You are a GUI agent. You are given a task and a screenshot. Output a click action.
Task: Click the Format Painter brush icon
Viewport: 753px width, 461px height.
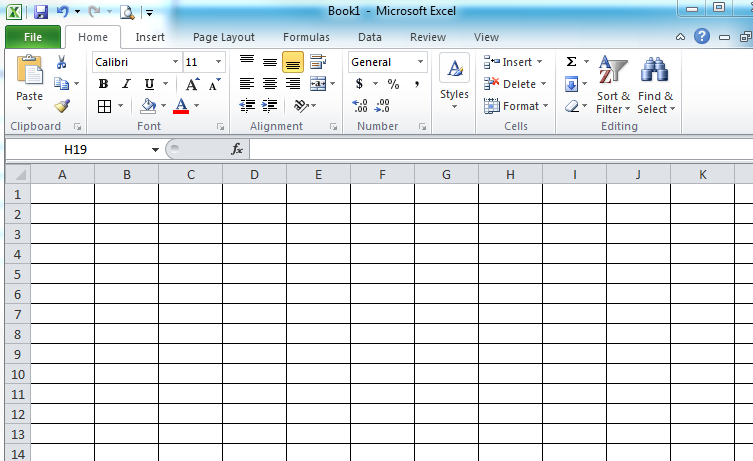pos(62,105)
